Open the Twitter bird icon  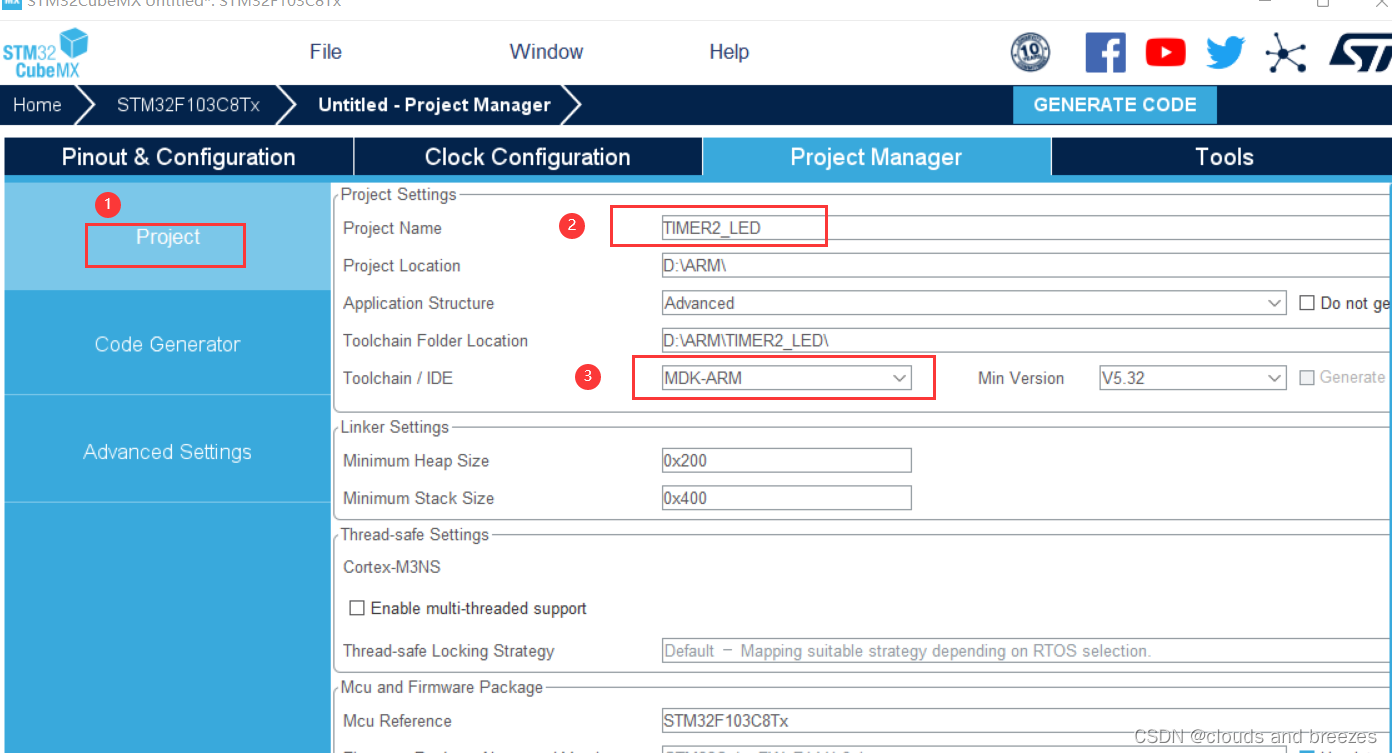[1225, 52]
